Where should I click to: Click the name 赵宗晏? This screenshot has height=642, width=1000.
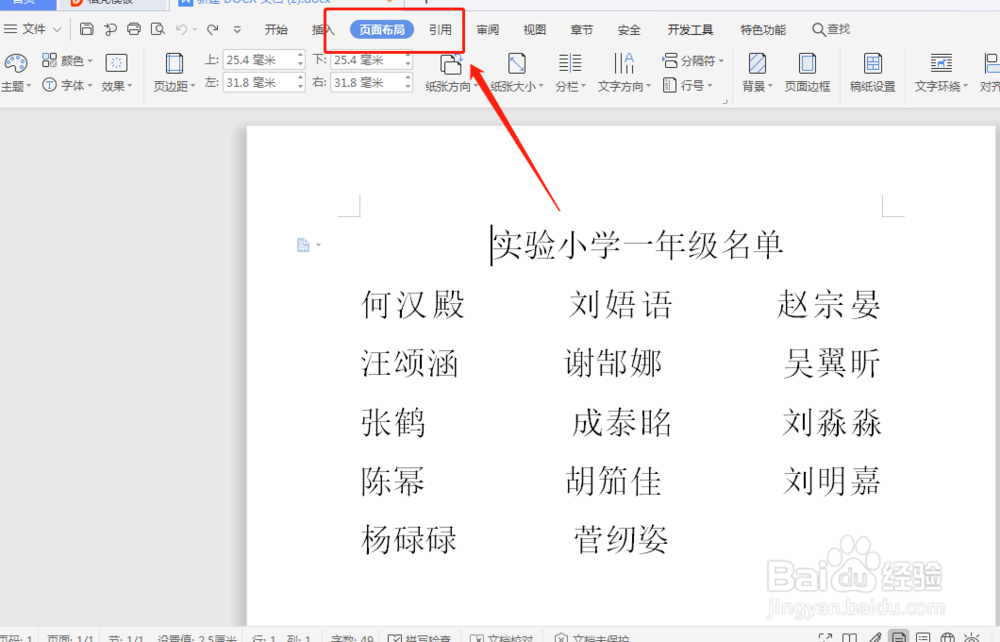pyautogui.click(x=828, y=304)
